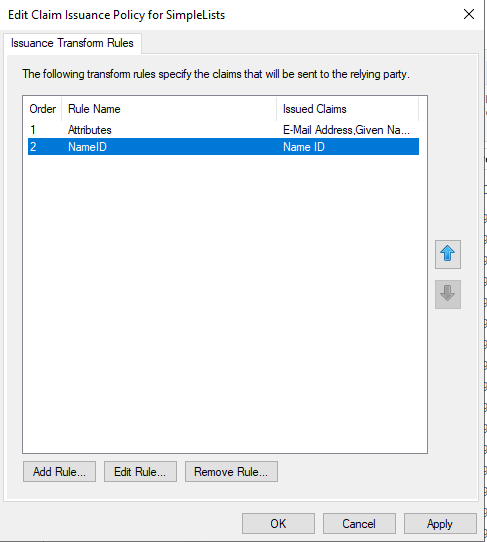Confirm changes with OK
The image size is (487, 542).
click(278, 524)
